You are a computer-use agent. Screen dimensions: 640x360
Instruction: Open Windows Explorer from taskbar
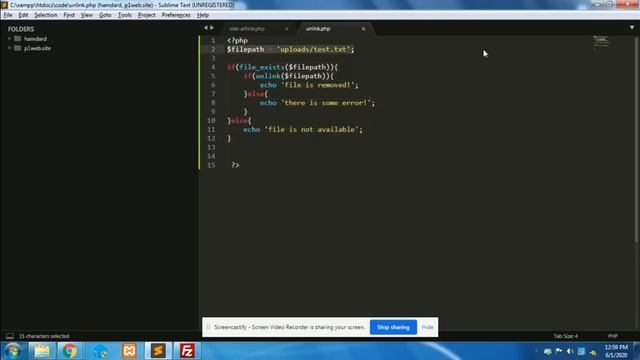[42, 351]
